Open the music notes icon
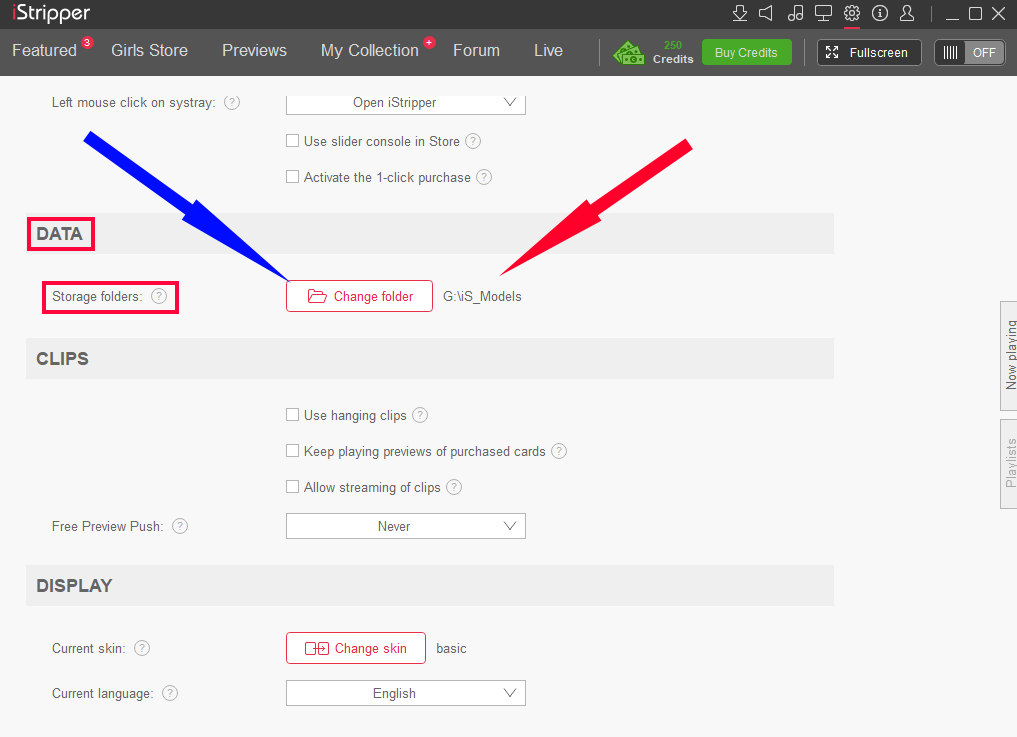This screenshot has width=1017, height=737. (796, 13)
